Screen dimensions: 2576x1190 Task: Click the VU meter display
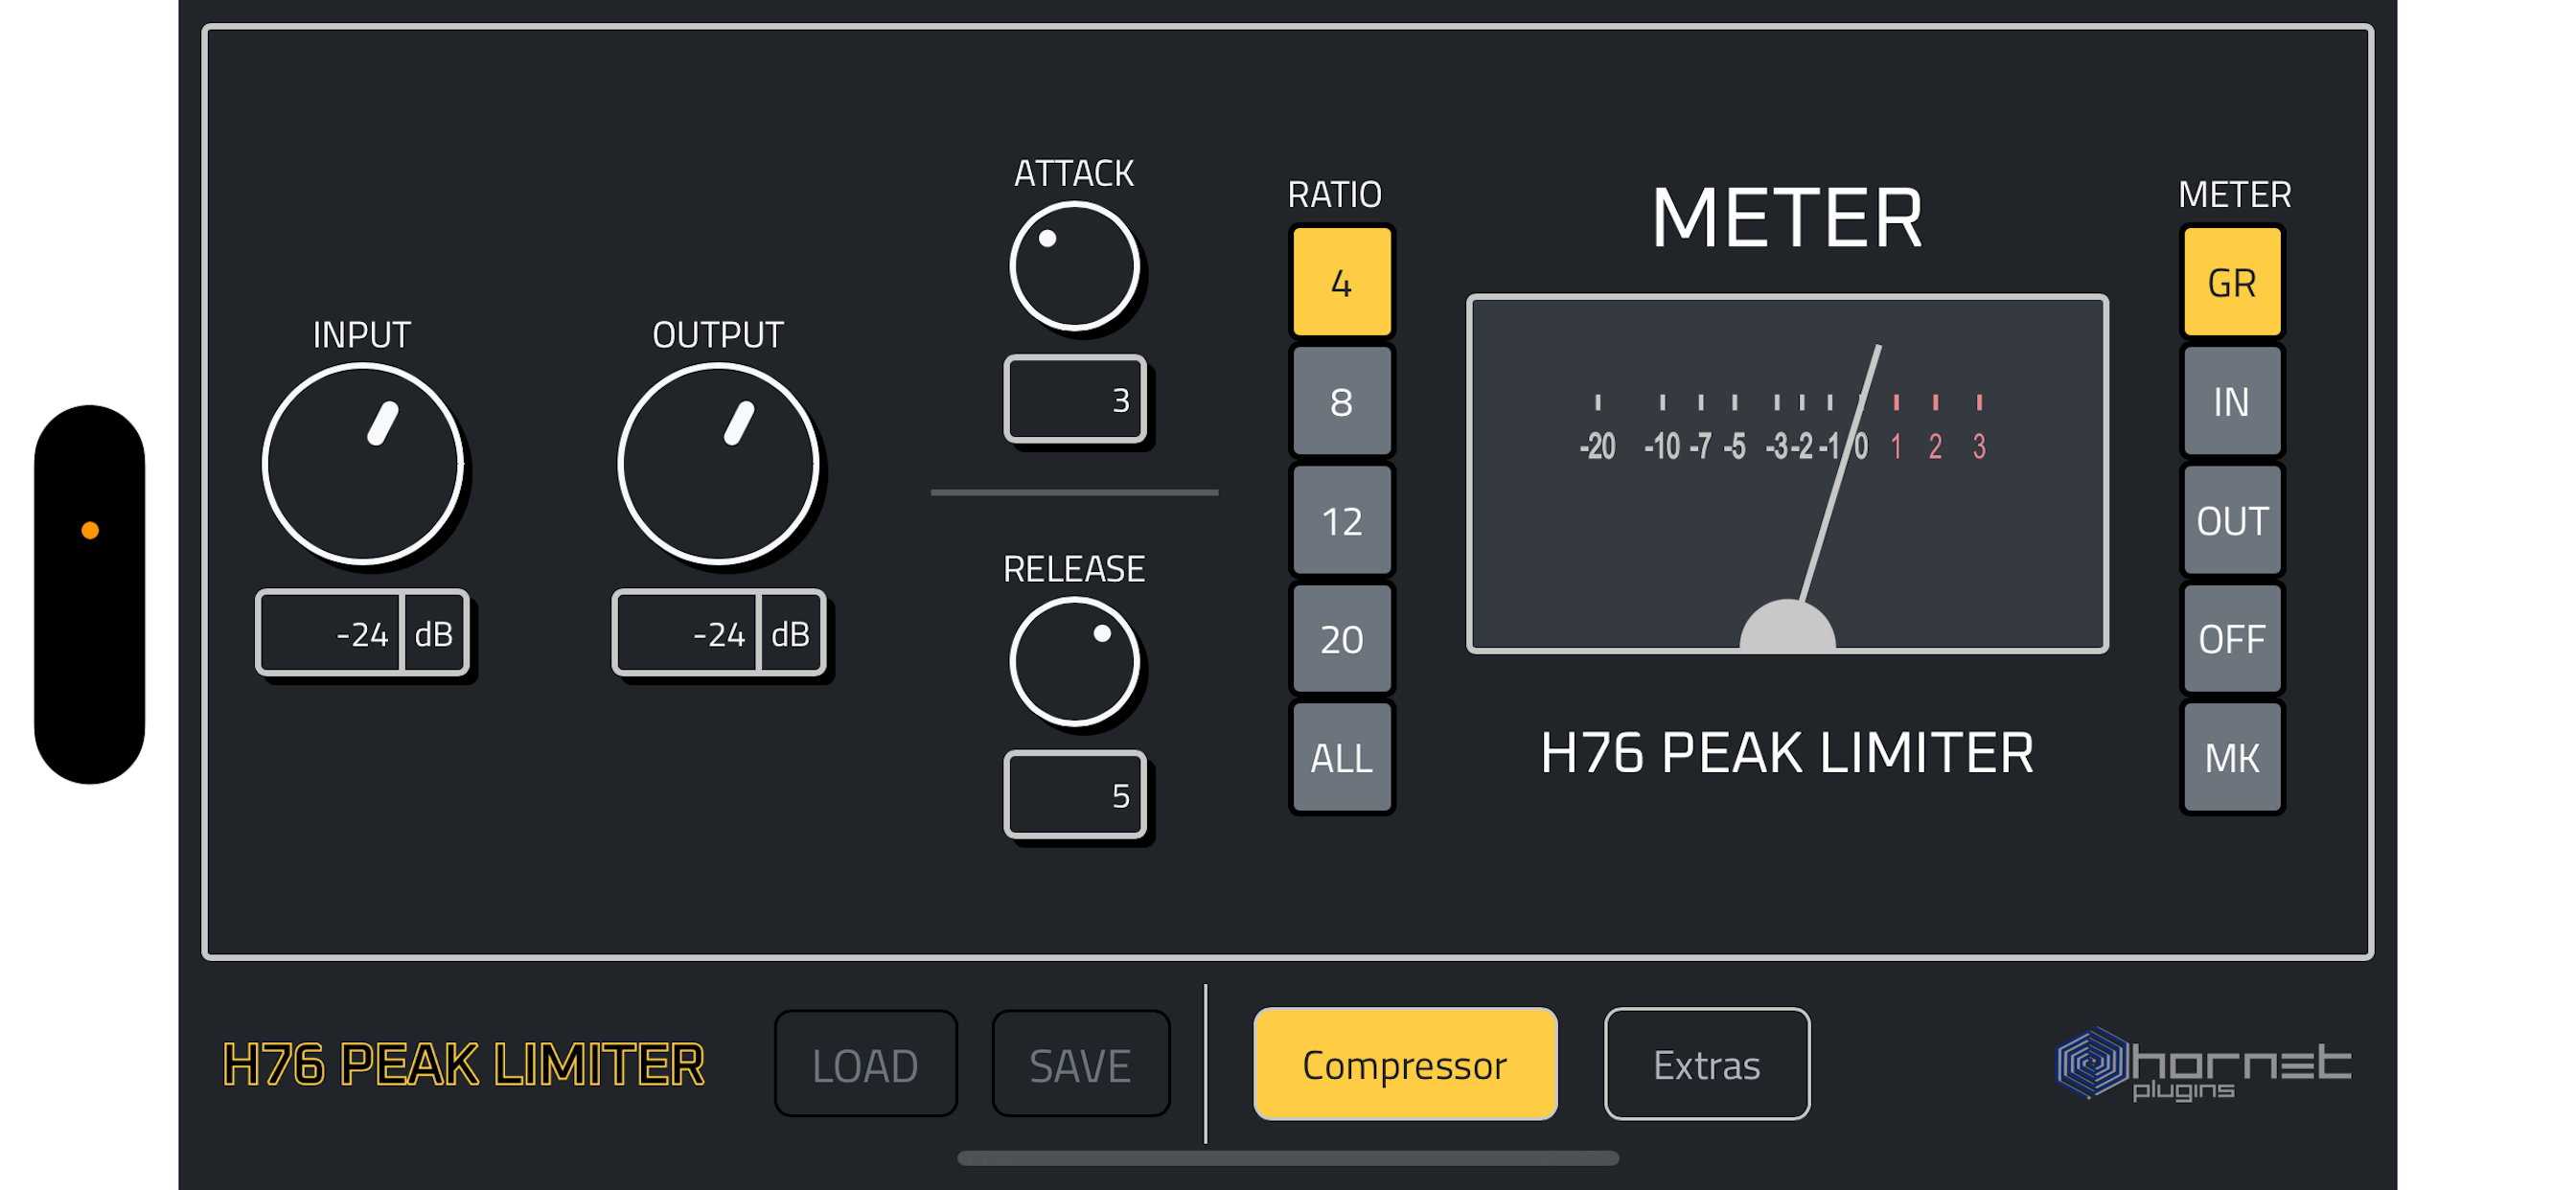click(1786, 474)
